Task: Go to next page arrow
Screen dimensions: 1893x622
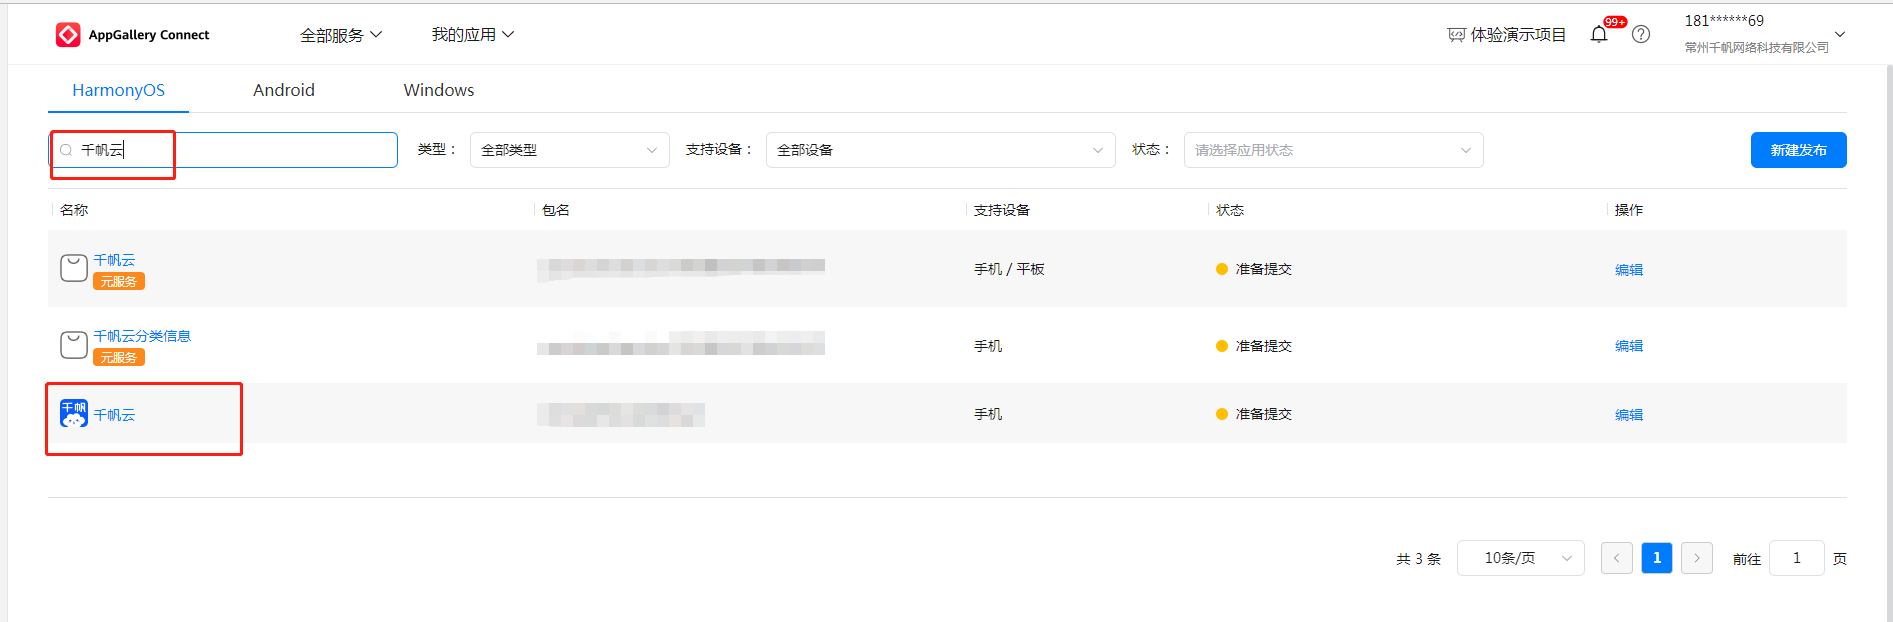Action: point(1697,558)
